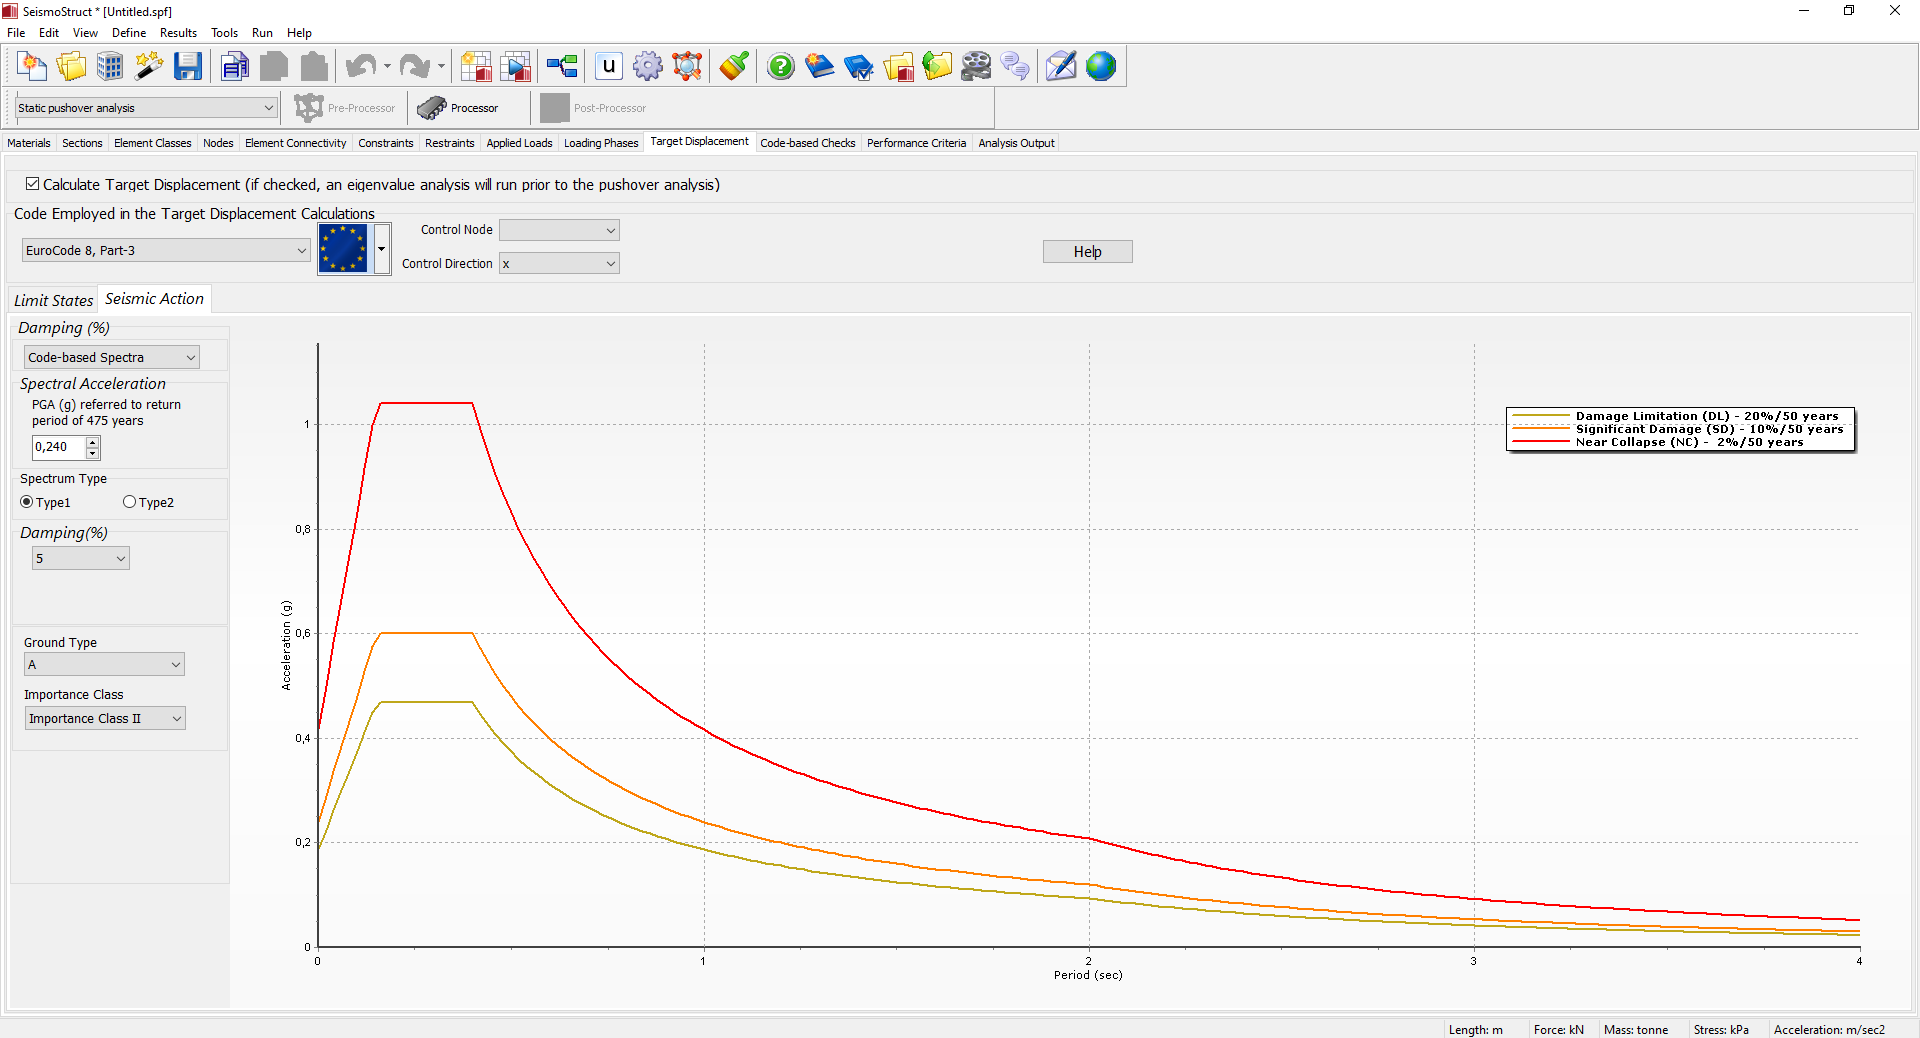The image size is (1920, 1038).
Task: Click the film reel movie icon
Action: coord(976,67)
